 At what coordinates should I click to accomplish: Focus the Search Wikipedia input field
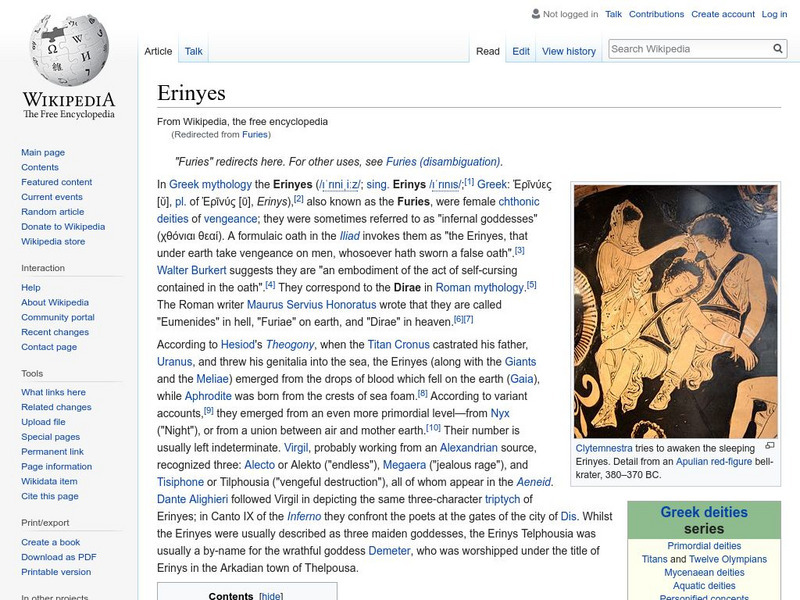[x=688, y=49]
